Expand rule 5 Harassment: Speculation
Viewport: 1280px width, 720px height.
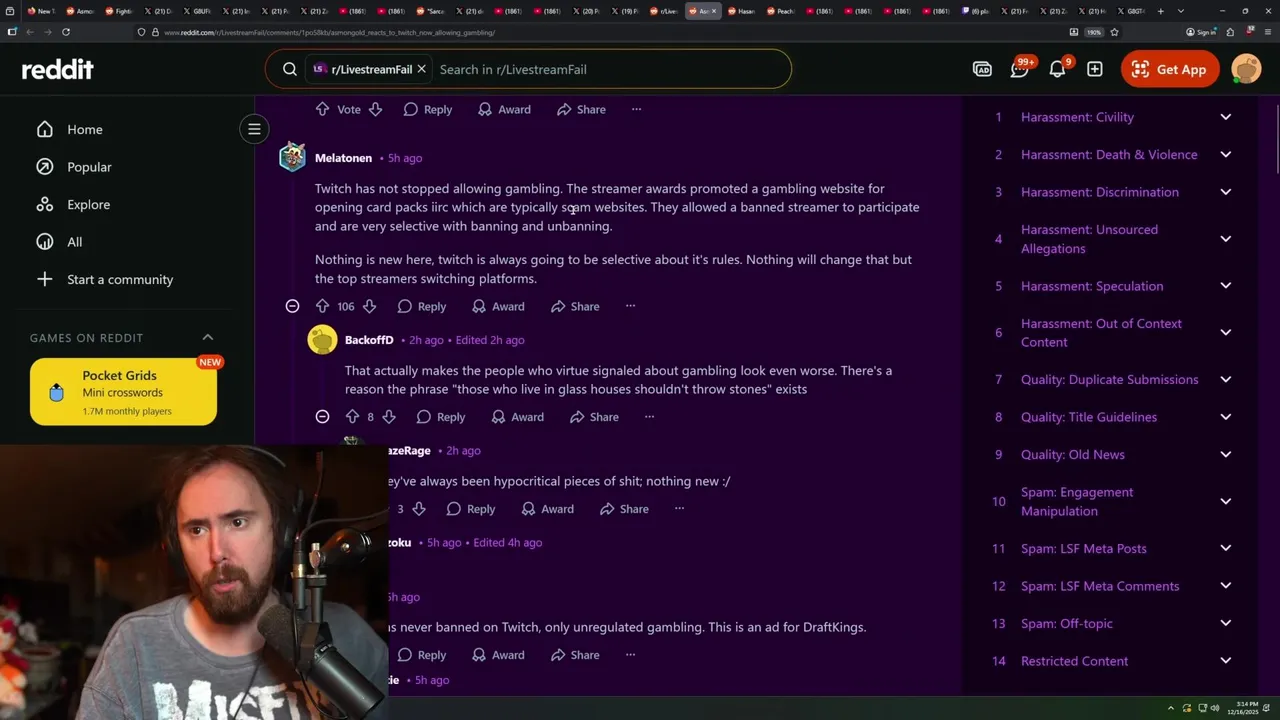point(1225,286)
